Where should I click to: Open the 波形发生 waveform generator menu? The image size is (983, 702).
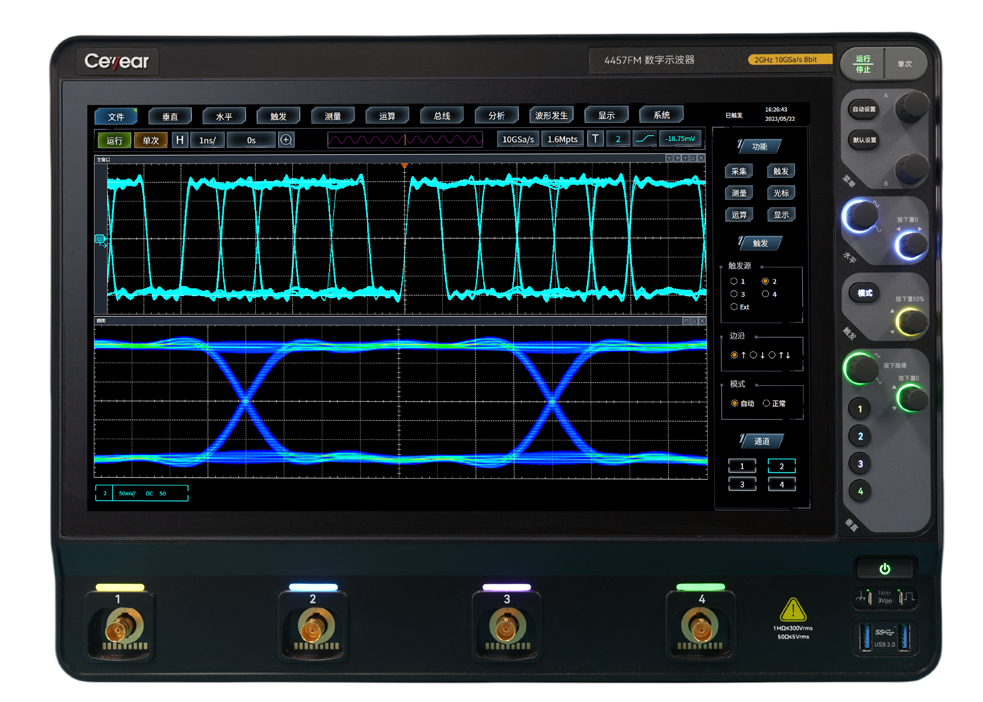coord(550,116)
